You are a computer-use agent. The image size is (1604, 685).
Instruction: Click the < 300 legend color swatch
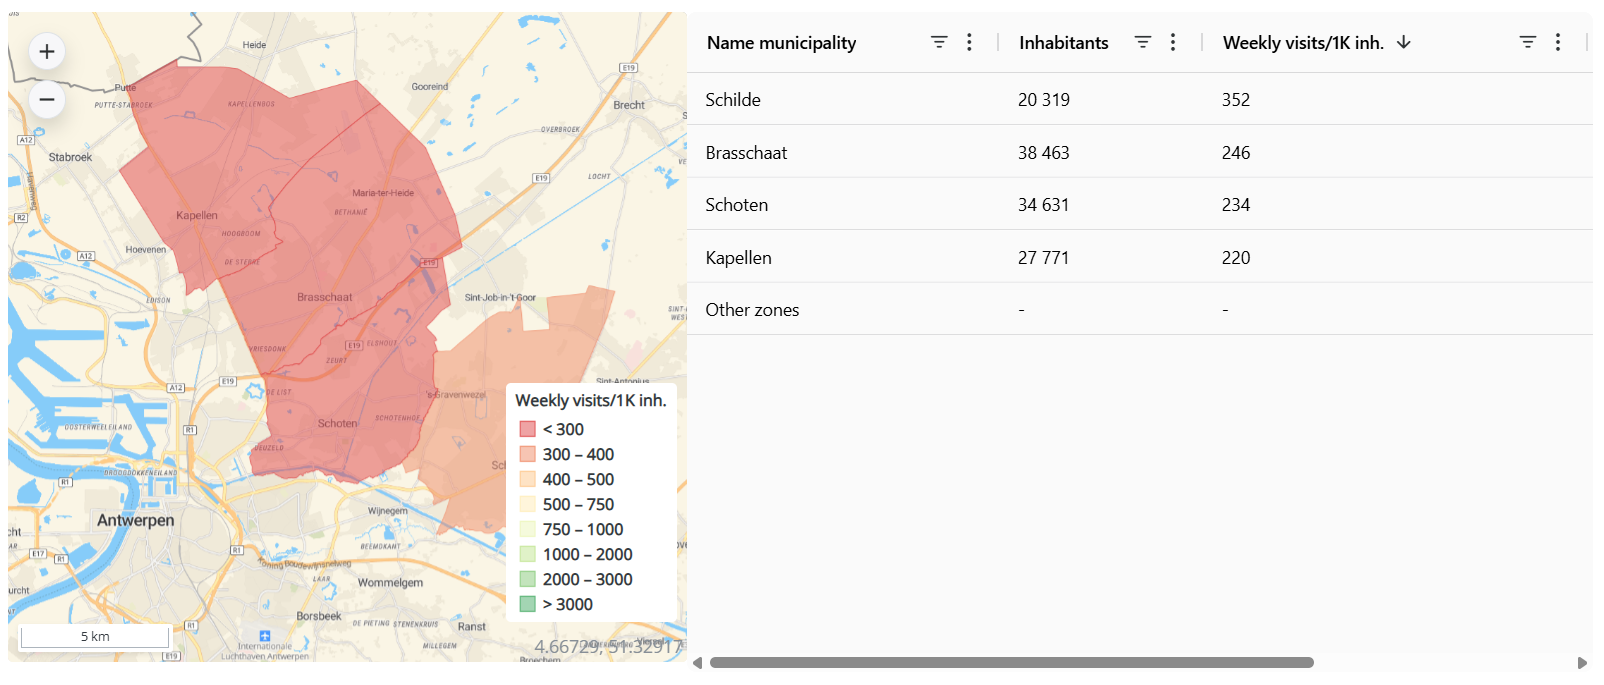pos(528,429)
